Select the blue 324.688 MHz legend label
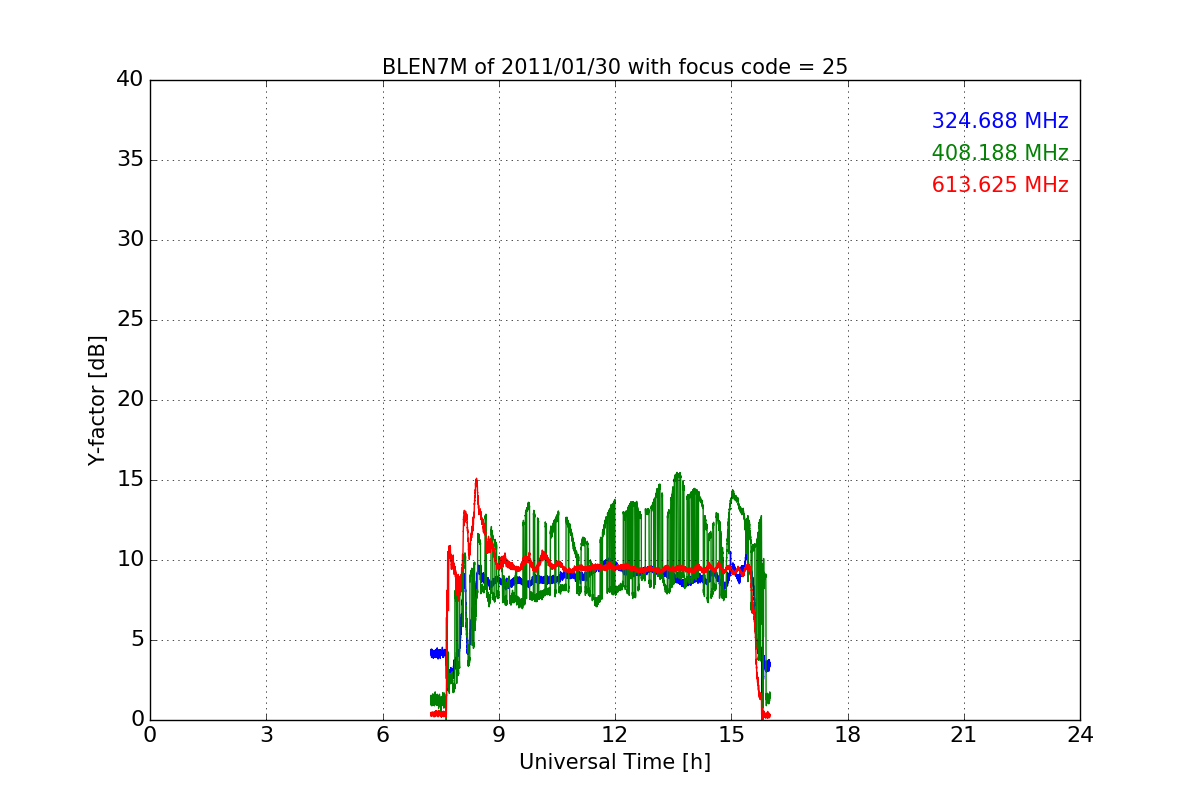 coord(1000,121)
